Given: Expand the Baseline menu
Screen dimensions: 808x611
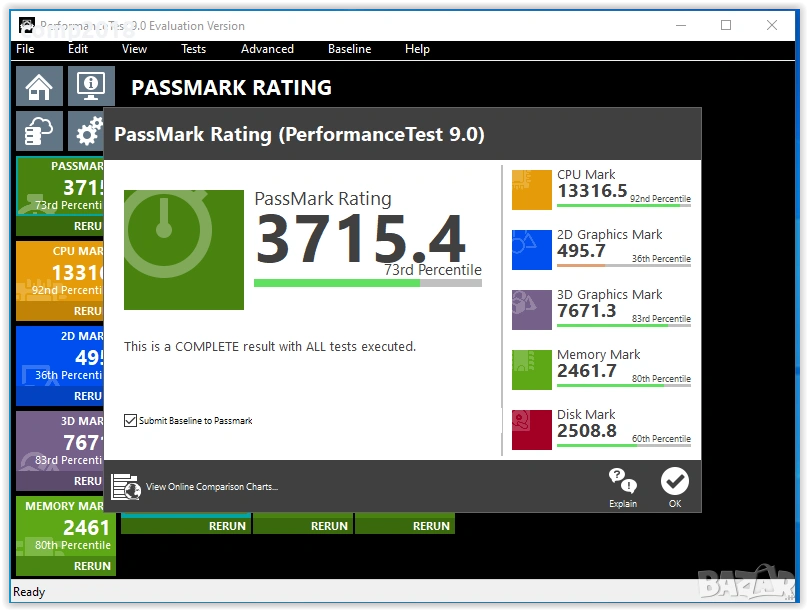Looking at the screenshot, I should tap(349, 49).
